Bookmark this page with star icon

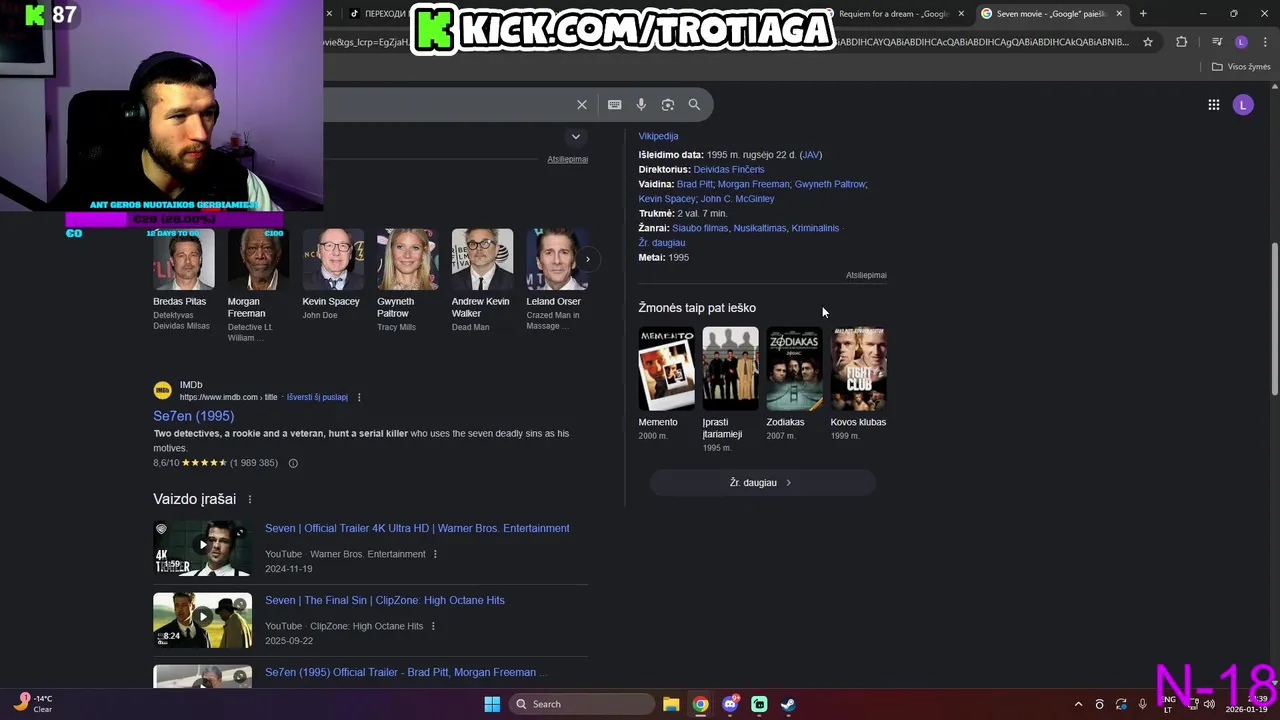point(1148,42)
